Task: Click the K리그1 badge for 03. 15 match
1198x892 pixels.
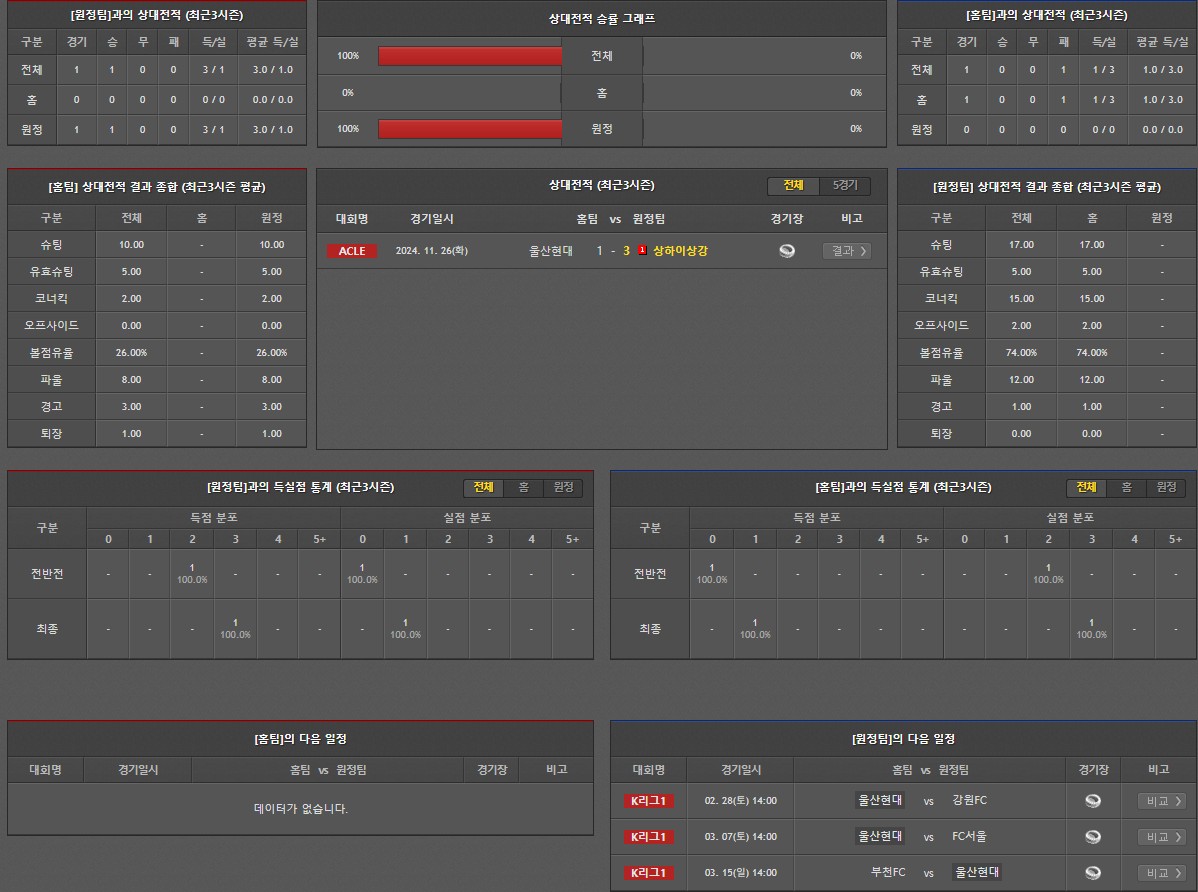Action: (649, 873)
